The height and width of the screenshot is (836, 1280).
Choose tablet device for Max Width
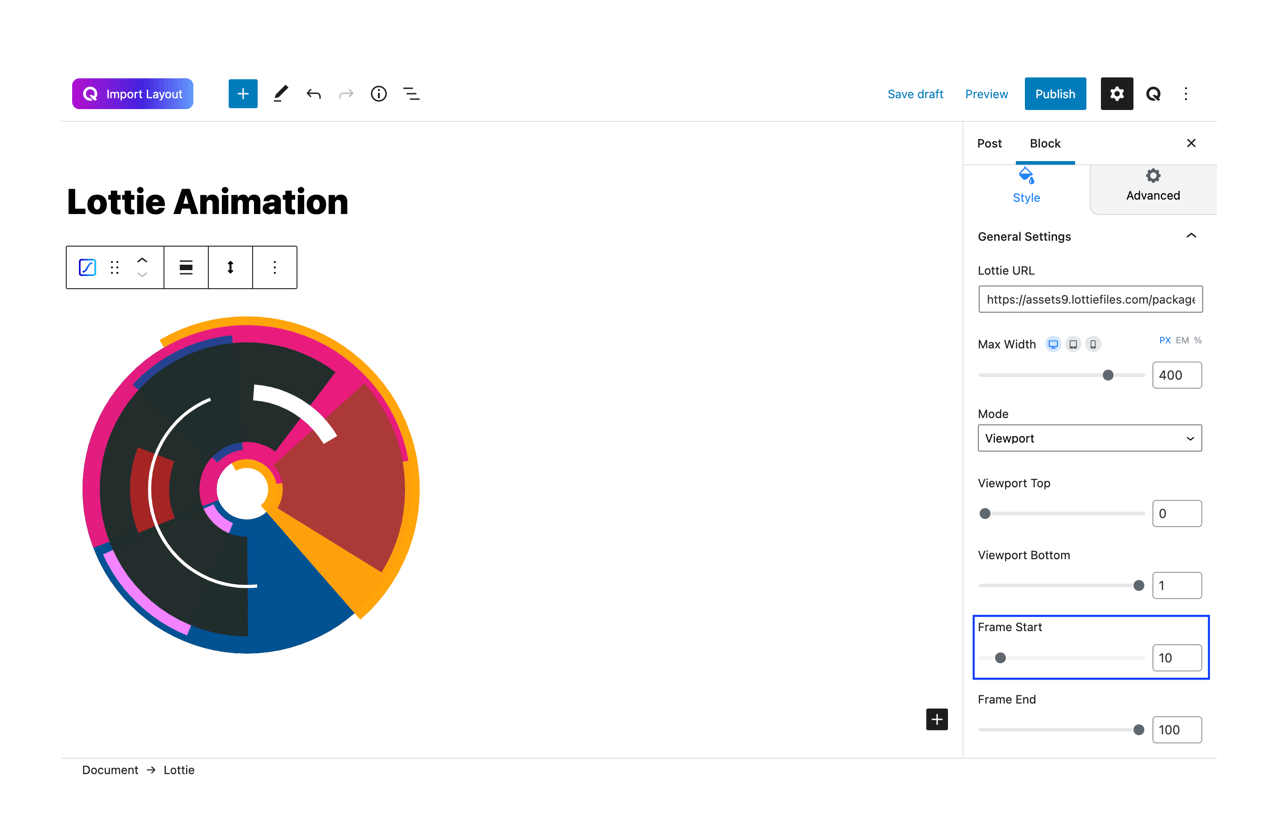pos(1073,344)
